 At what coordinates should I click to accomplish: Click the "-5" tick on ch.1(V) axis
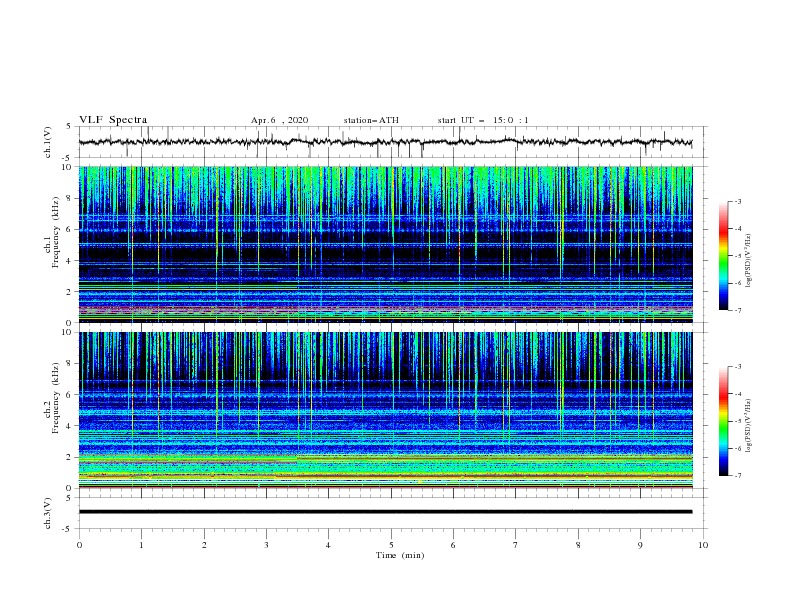(x=68, y=158)
